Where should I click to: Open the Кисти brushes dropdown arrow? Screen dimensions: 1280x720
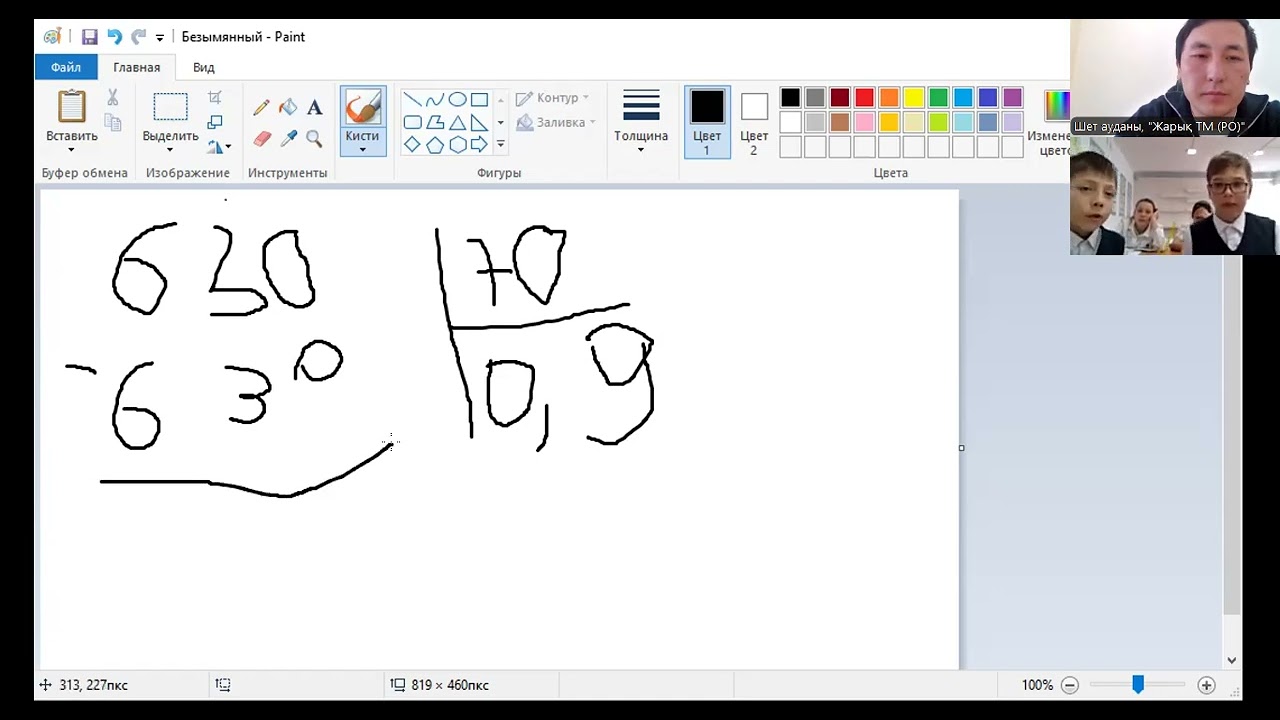click(x=362, y=150)
